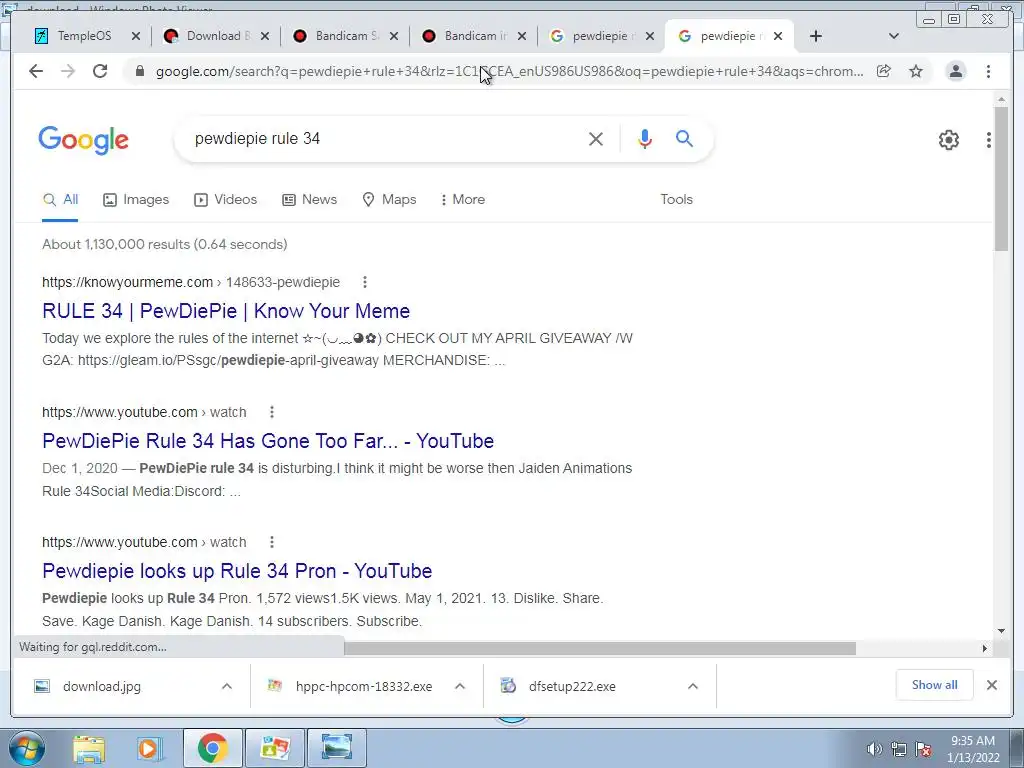Open the Chrome profile avatar menu
1024x768 pixels.
pos(955,71)
